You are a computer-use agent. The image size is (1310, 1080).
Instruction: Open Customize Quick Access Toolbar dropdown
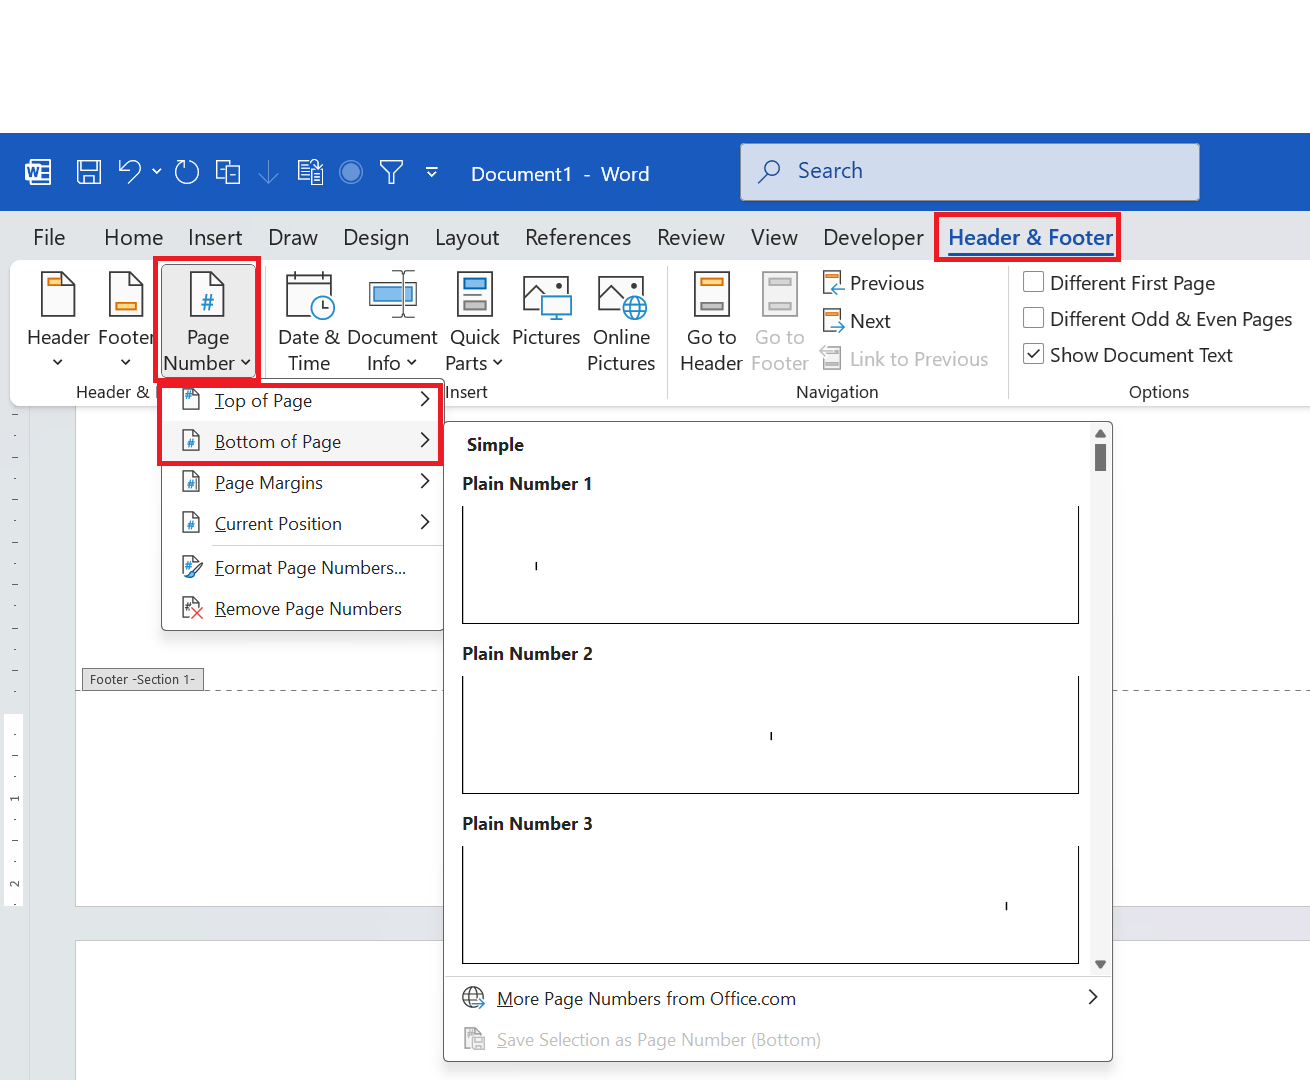pyautogui.click(x=432, y=172)
